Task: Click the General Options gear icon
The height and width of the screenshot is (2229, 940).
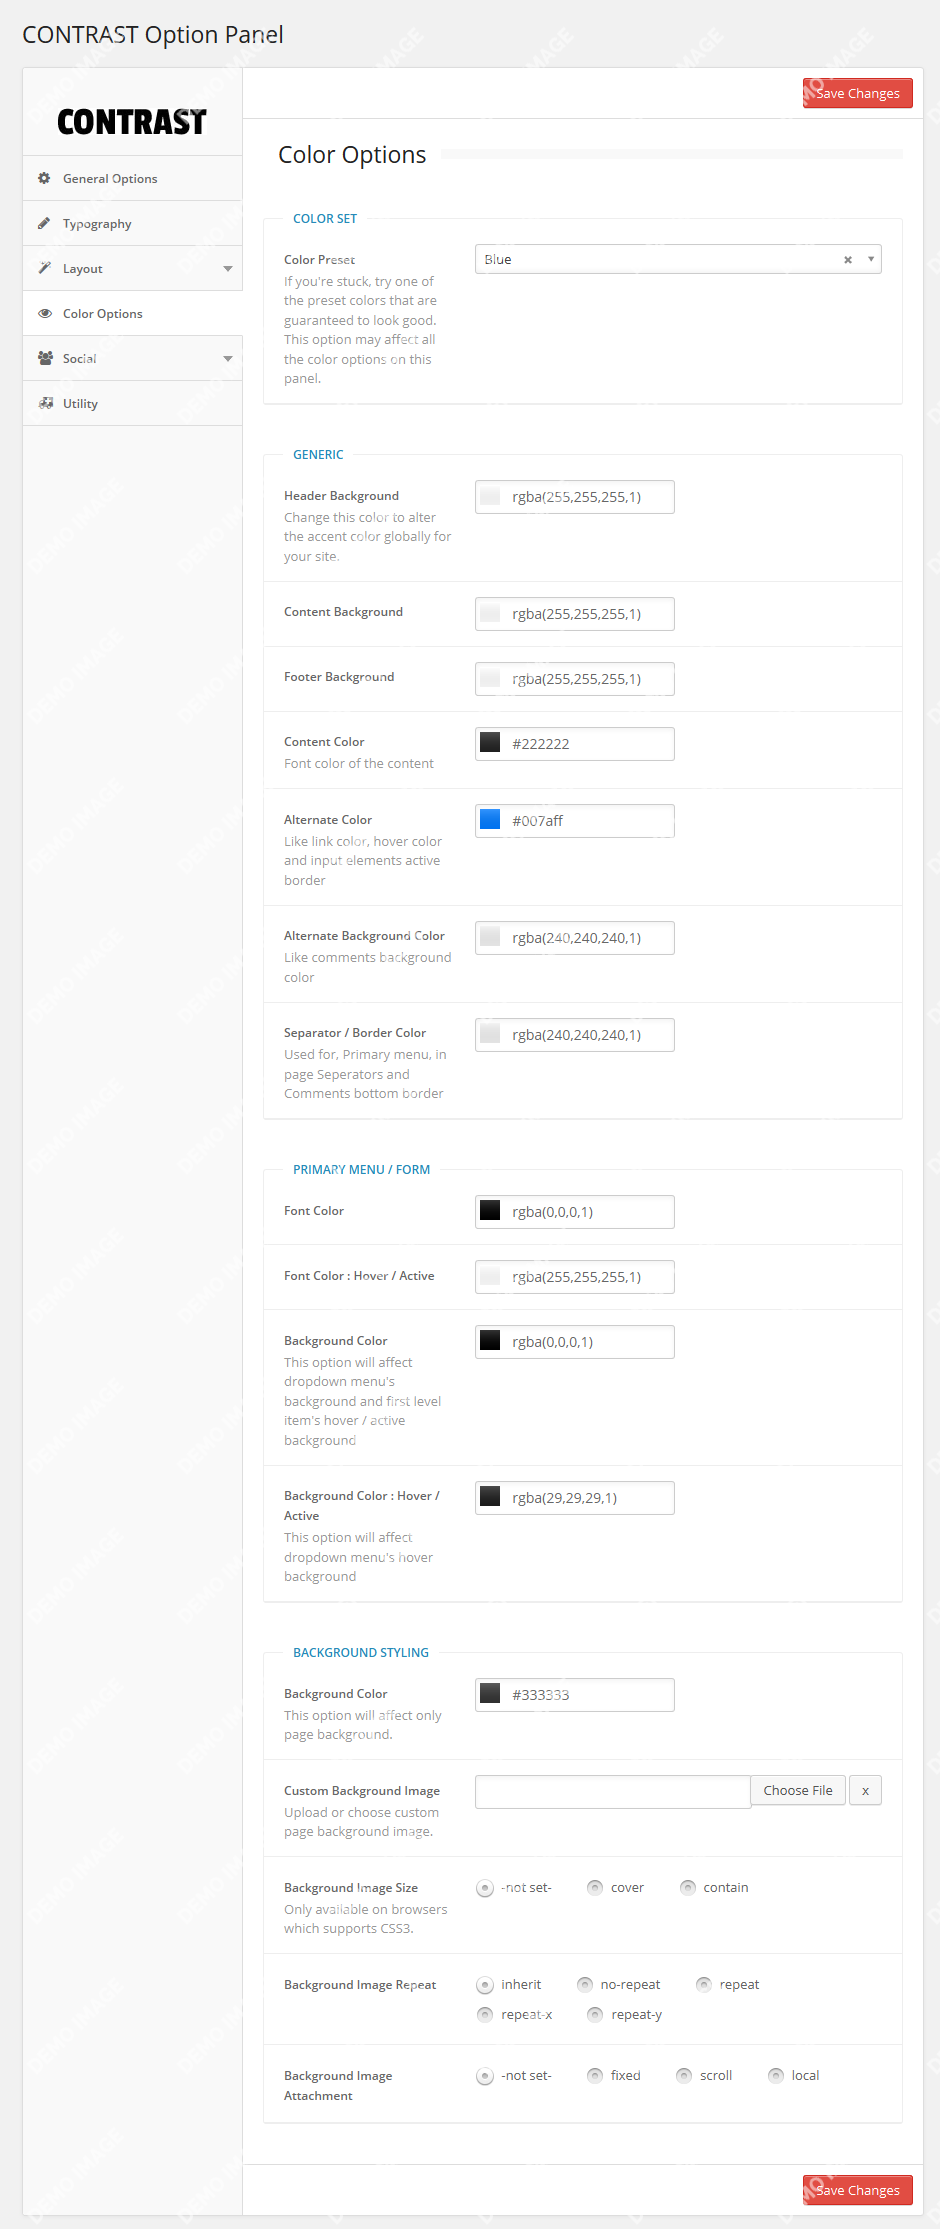Action: pyautogui.click(x=44, y=178)
